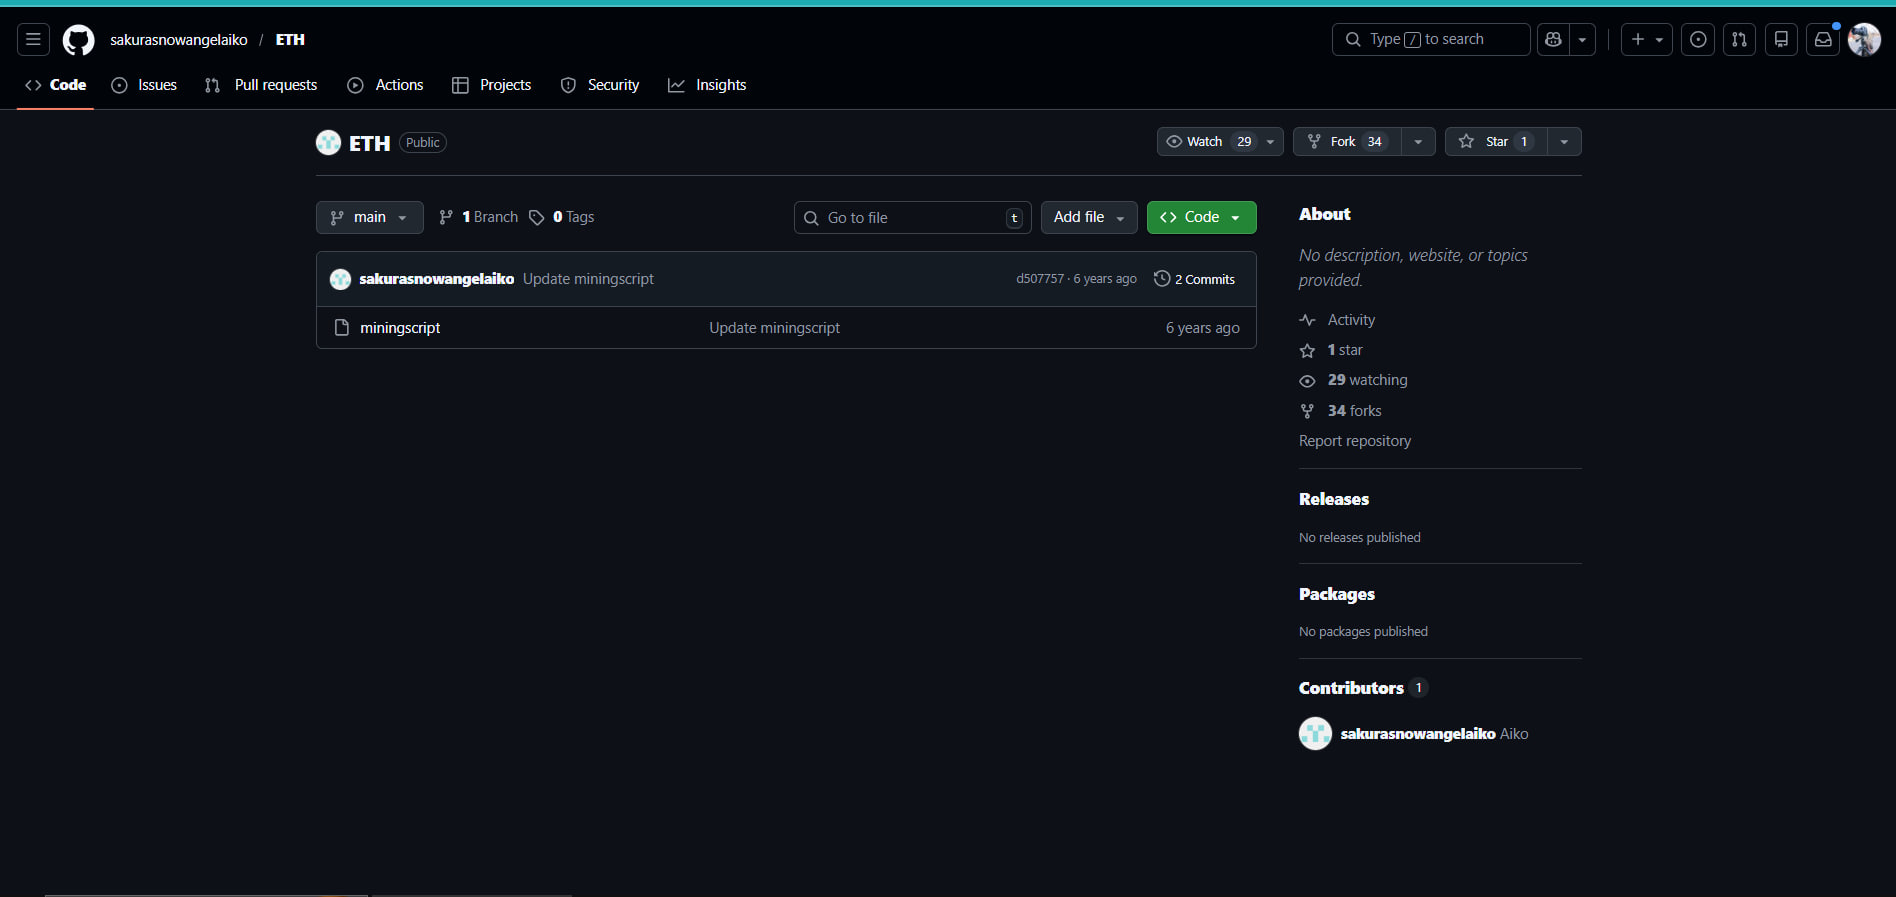Open Issues icon in top header
This screenshot has height=897, width=1896.
(1698, 40)
